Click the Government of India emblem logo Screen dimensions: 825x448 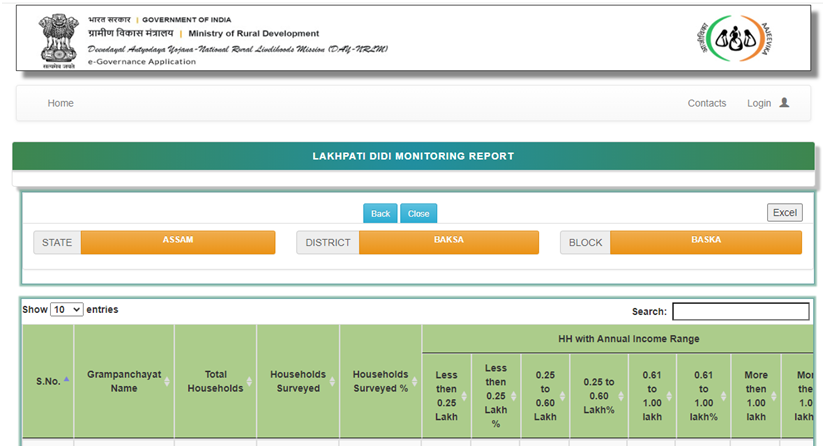(59, 41)
